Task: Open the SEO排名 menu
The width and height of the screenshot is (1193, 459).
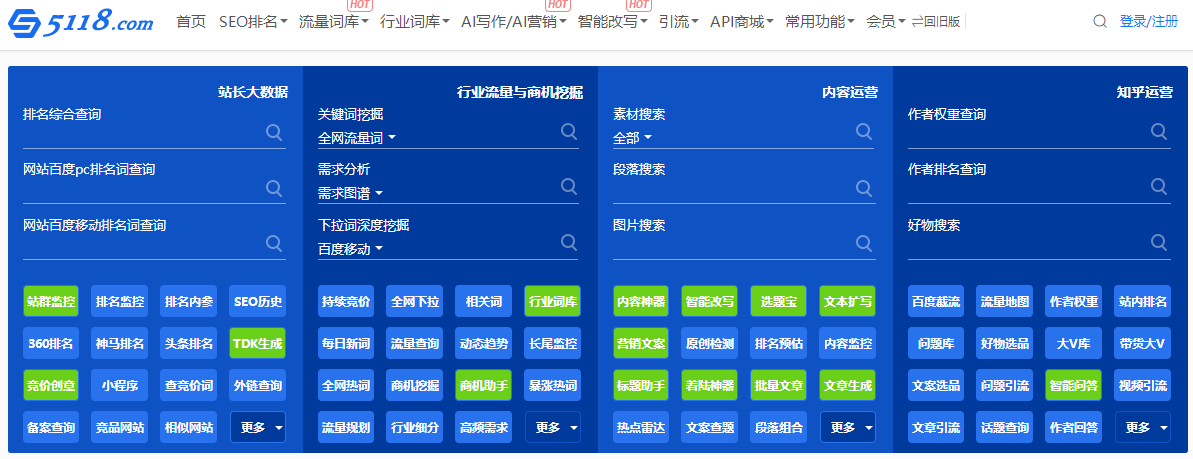Action: pos(253,22)
